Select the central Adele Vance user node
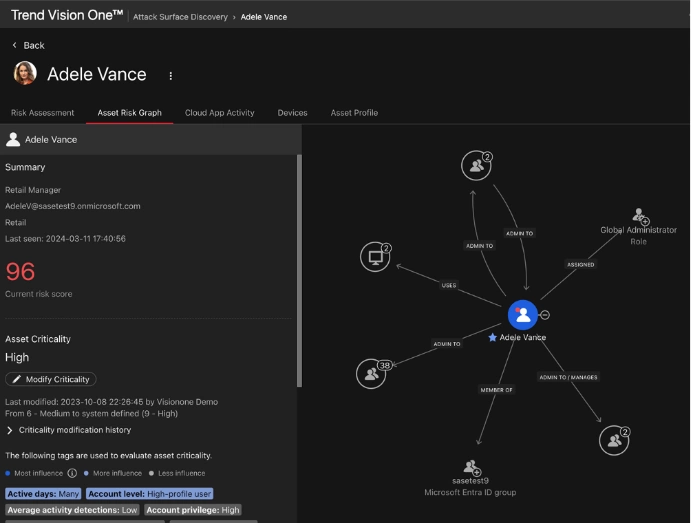691x523 pixels. pos(522,314)
